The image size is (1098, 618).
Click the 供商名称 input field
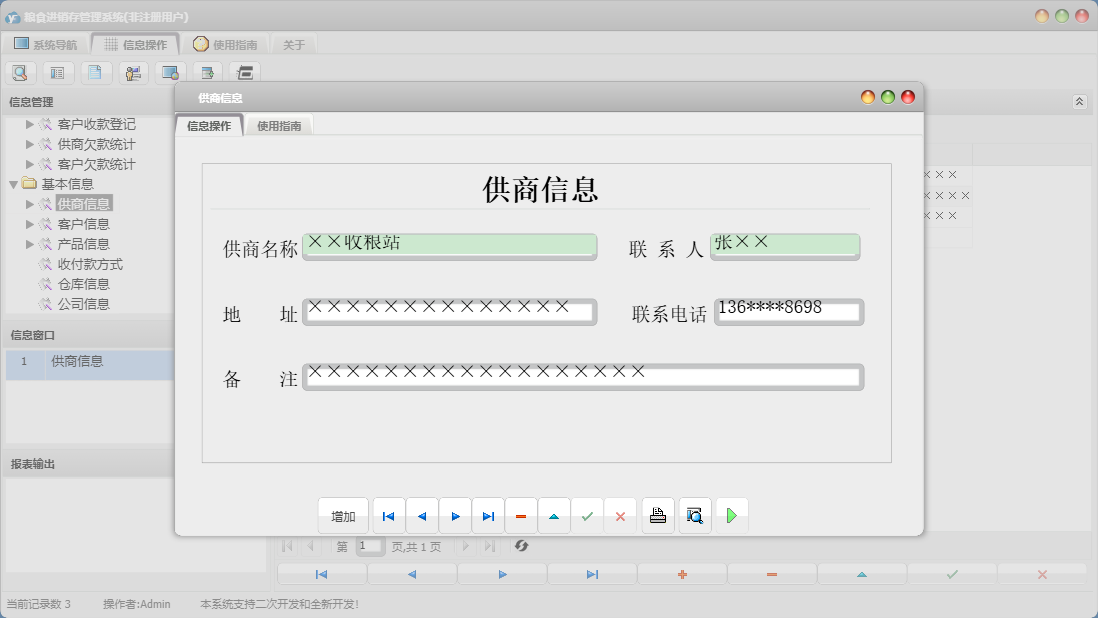click(450, 246)
